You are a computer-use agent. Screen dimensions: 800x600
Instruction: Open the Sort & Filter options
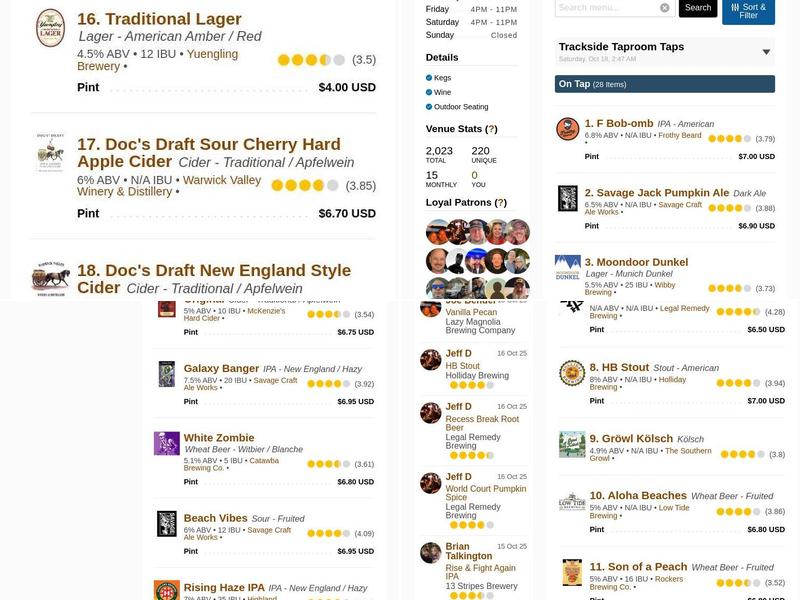(x=748, y=11)
